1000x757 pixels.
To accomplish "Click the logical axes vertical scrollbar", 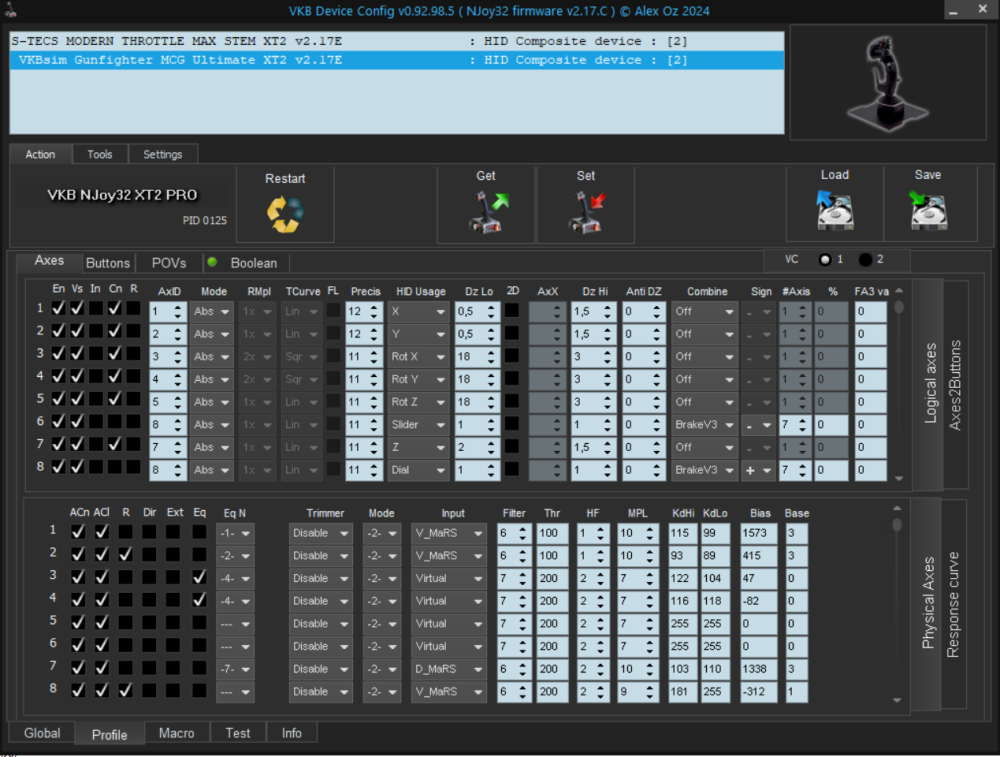I will [x=899, y=390].
